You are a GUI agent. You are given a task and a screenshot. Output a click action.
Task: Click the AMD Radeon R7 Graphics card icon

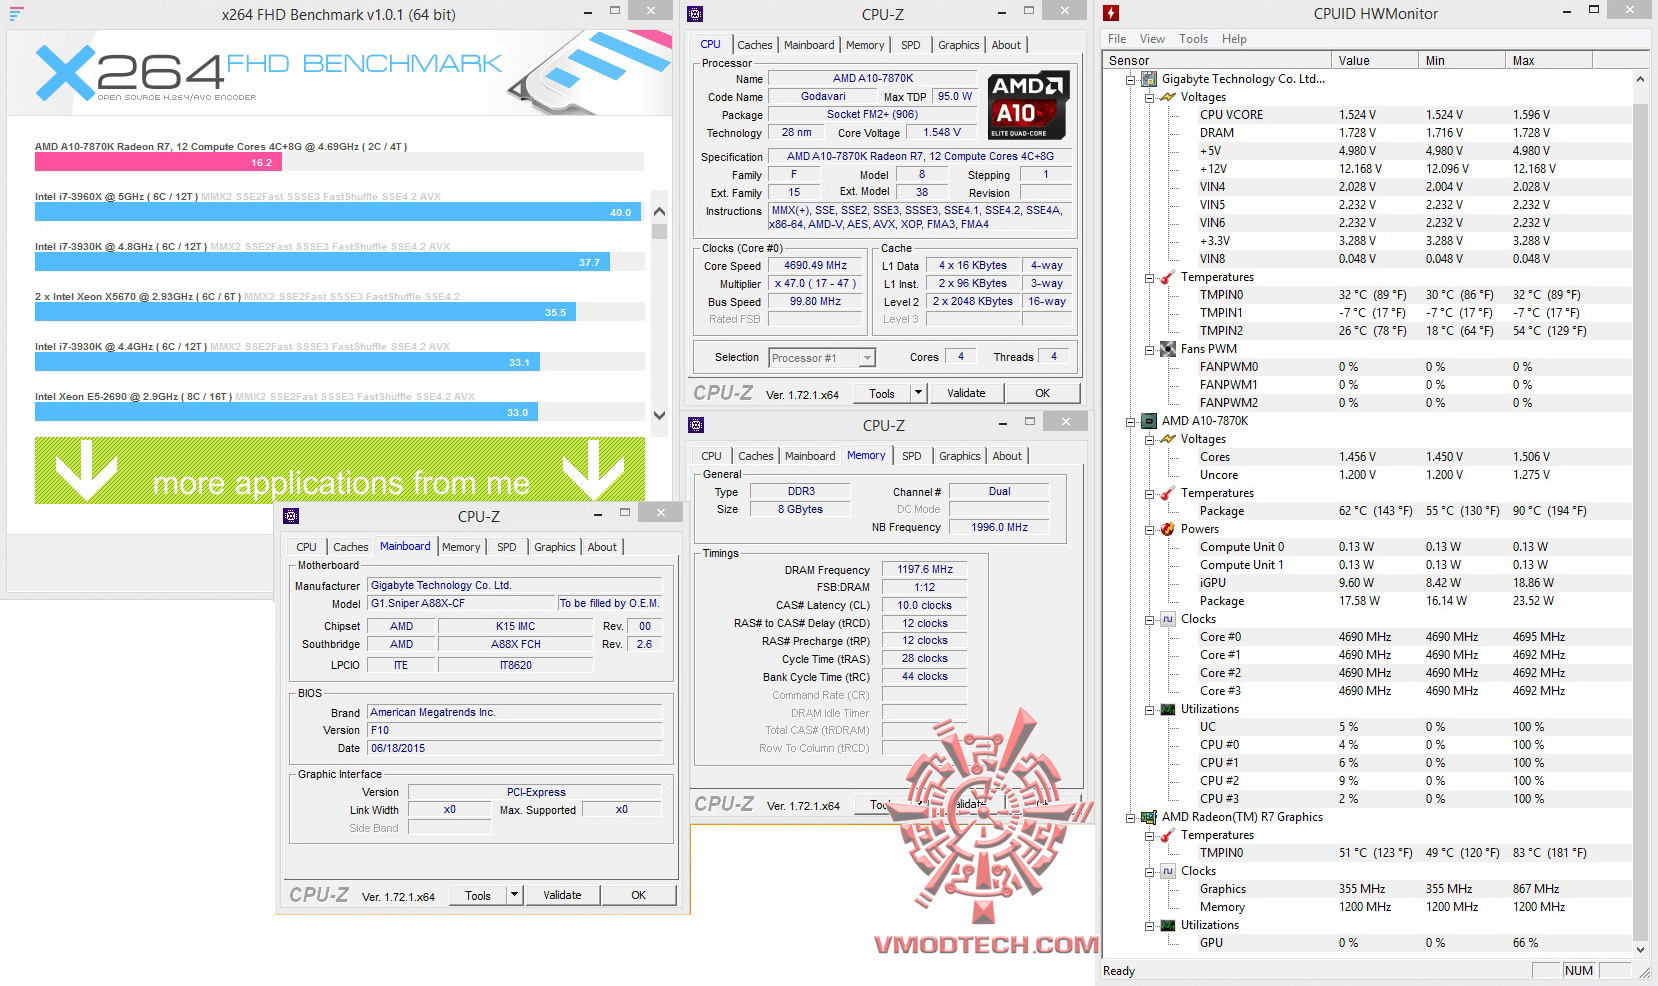[x=1150, y=817]
